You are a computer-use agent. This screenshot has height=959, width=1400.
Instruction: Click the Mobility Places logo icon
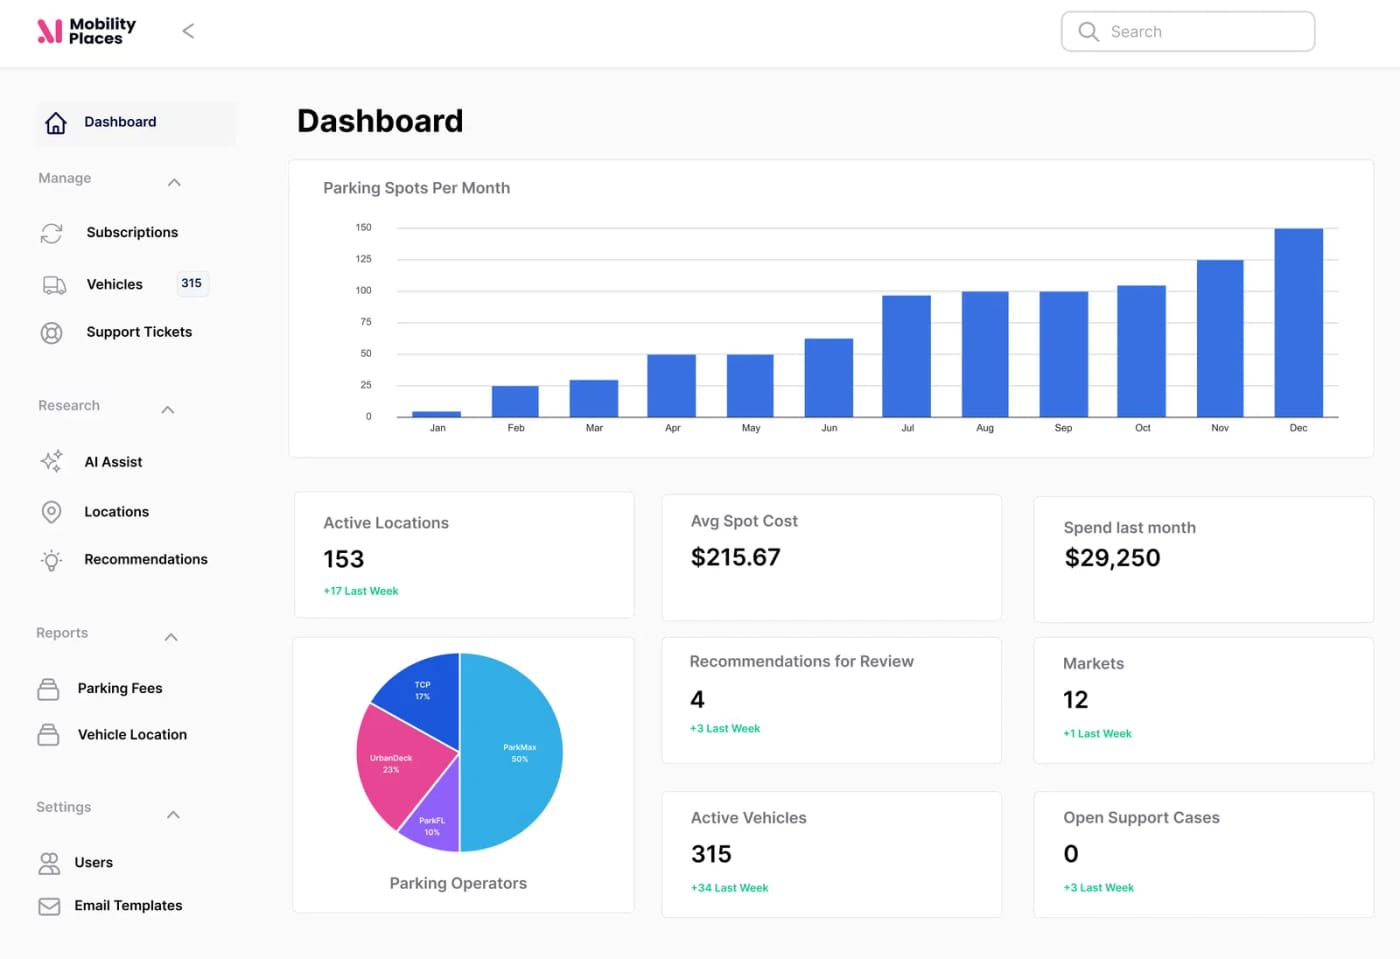pos(48,30)
